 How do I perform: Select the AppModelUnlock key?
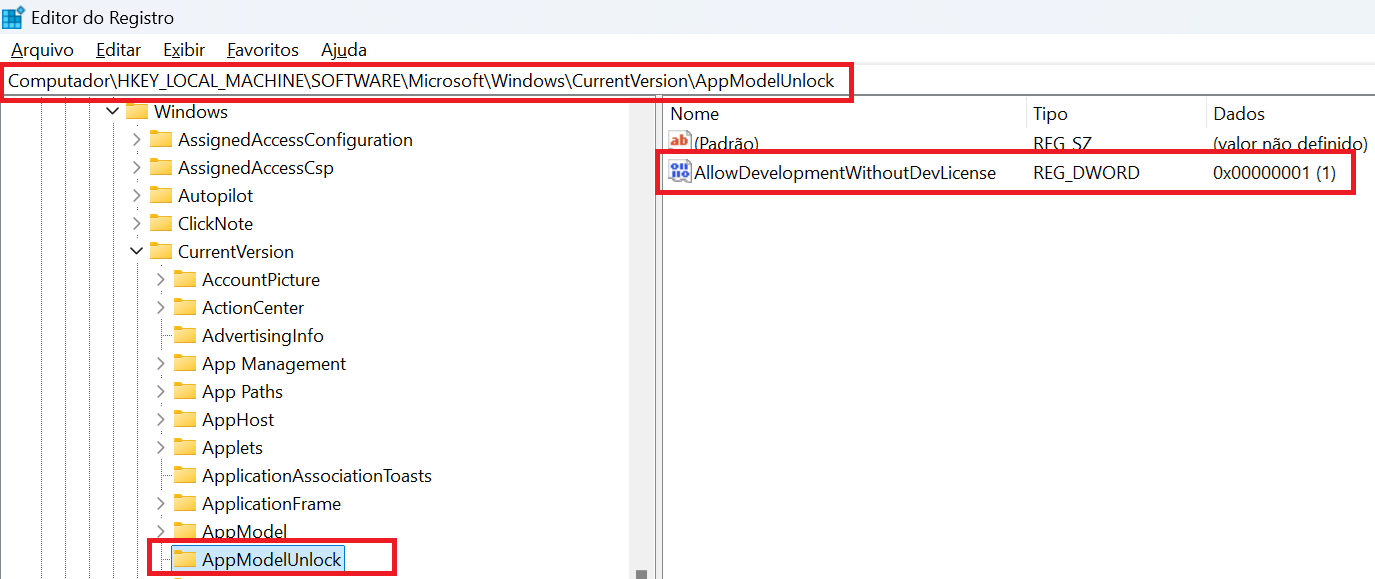click(x=272, y=560)
